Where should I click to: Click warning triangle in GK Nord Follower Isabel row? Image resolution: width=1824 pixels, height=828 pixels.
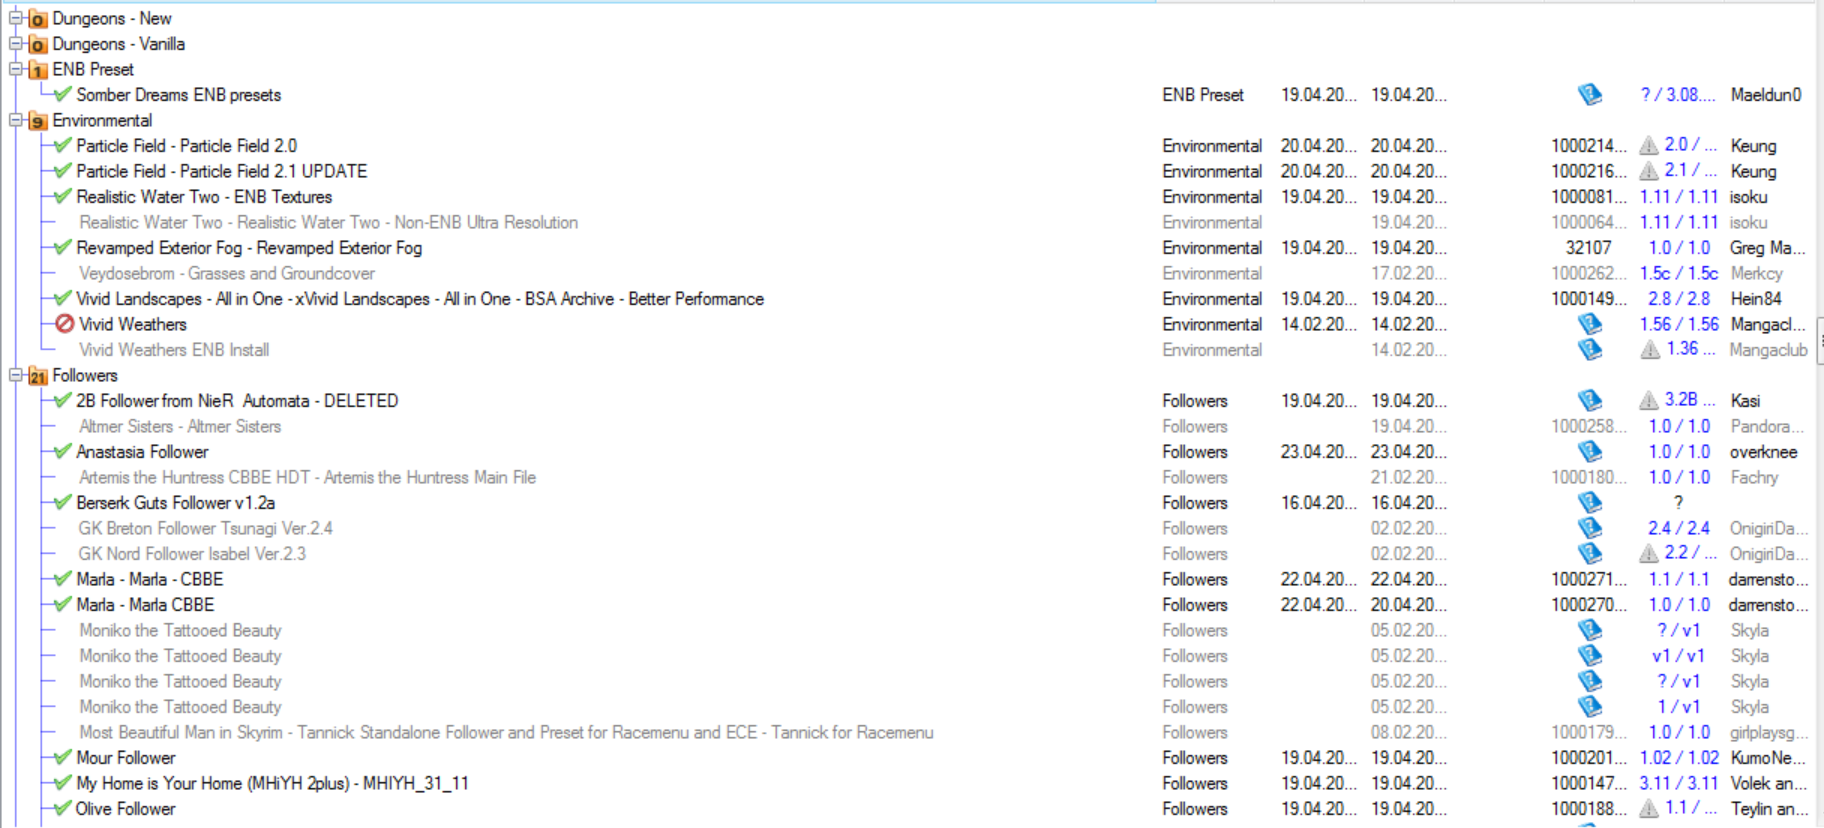coord(1649,554)
